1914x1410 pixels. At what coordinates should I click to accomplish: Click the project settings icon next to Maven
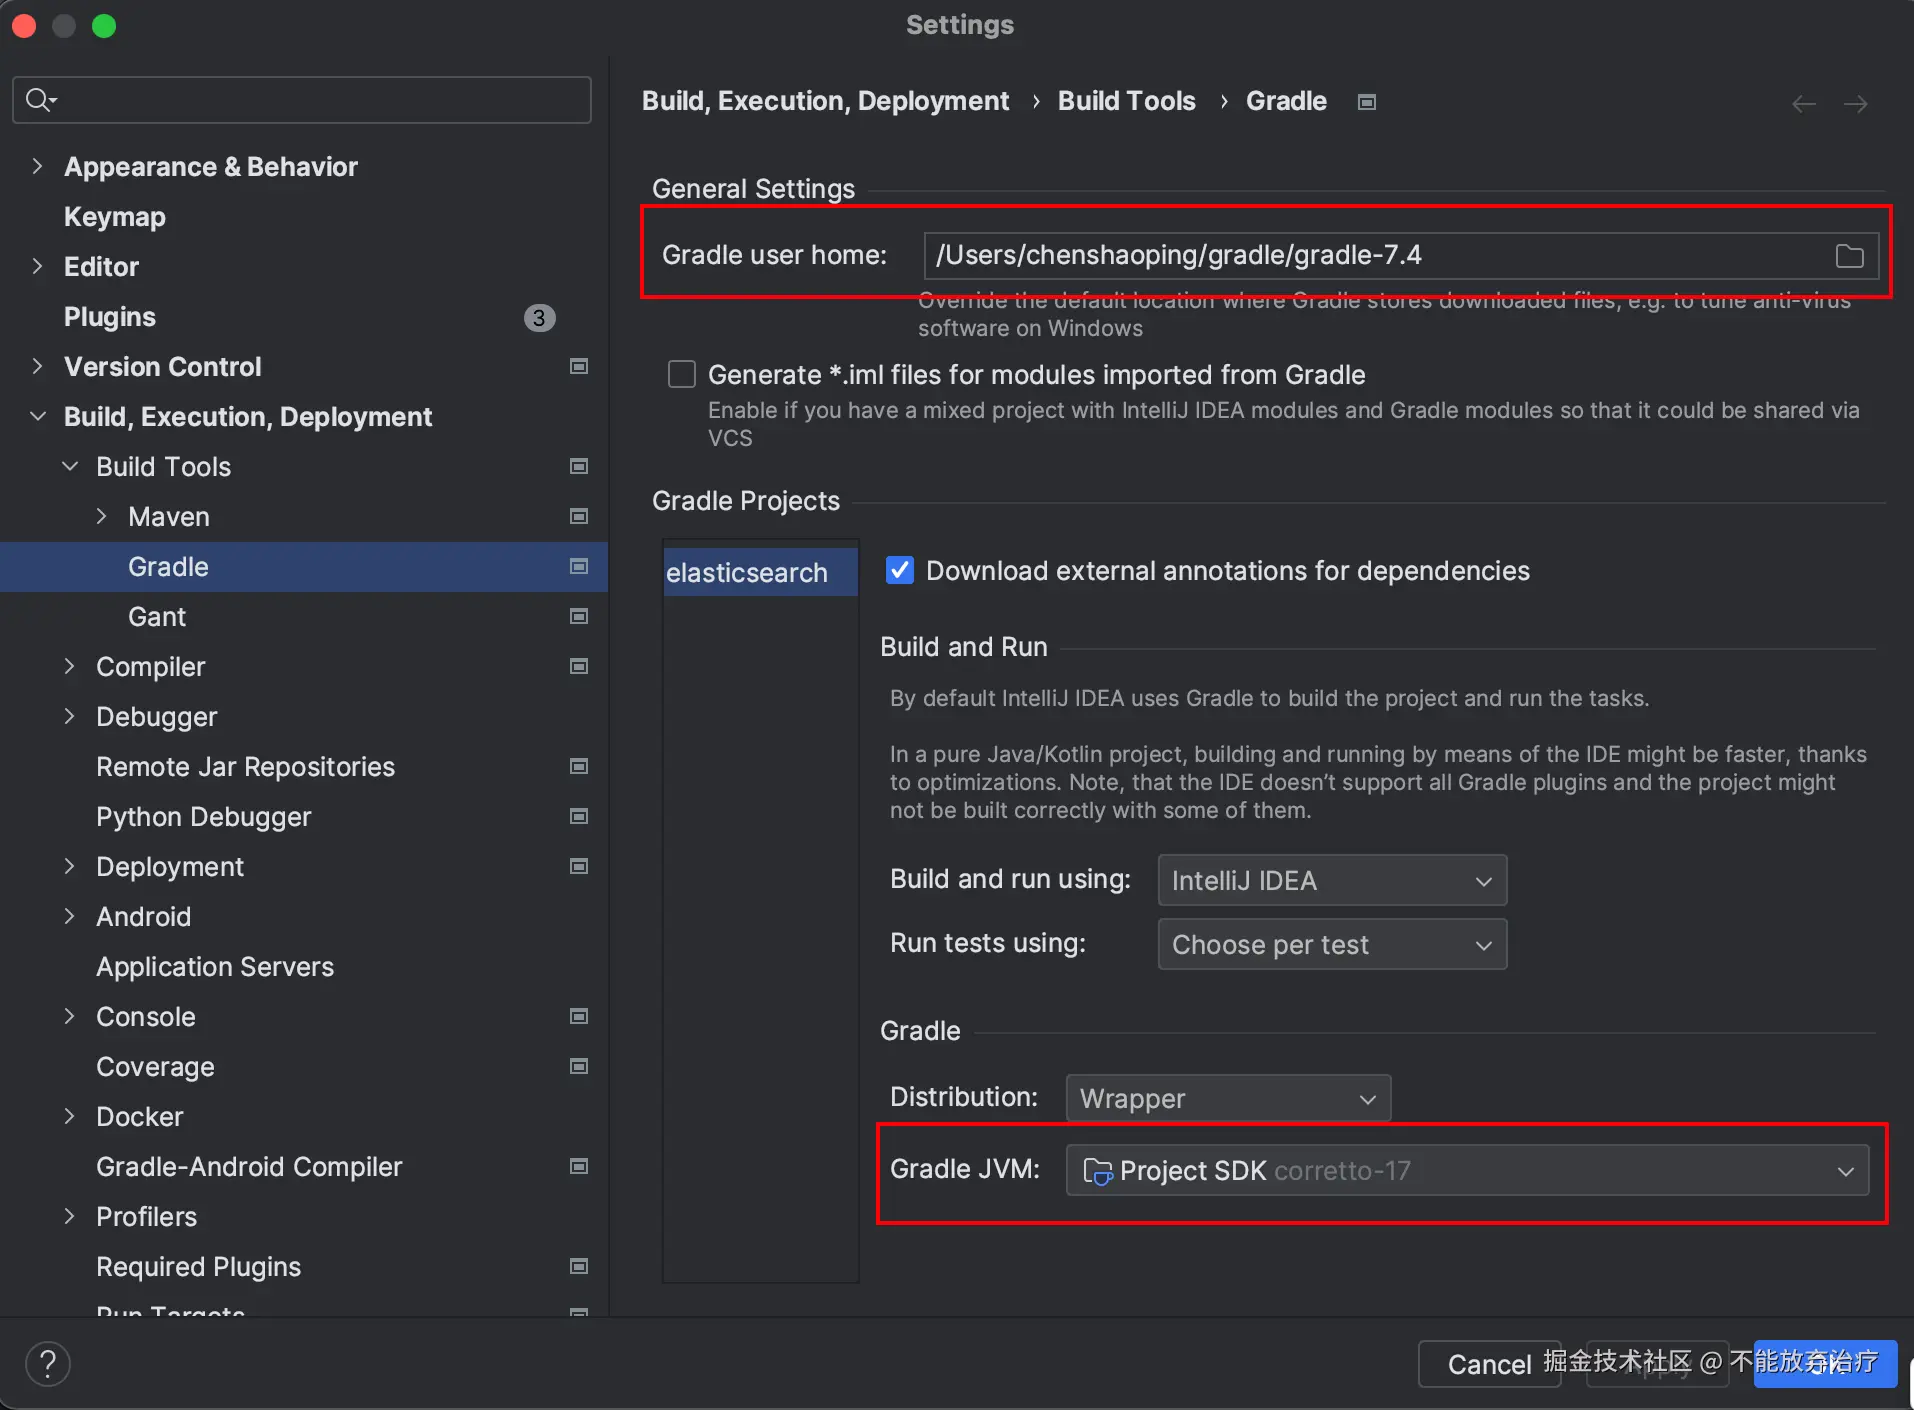[x=578, y=517]
